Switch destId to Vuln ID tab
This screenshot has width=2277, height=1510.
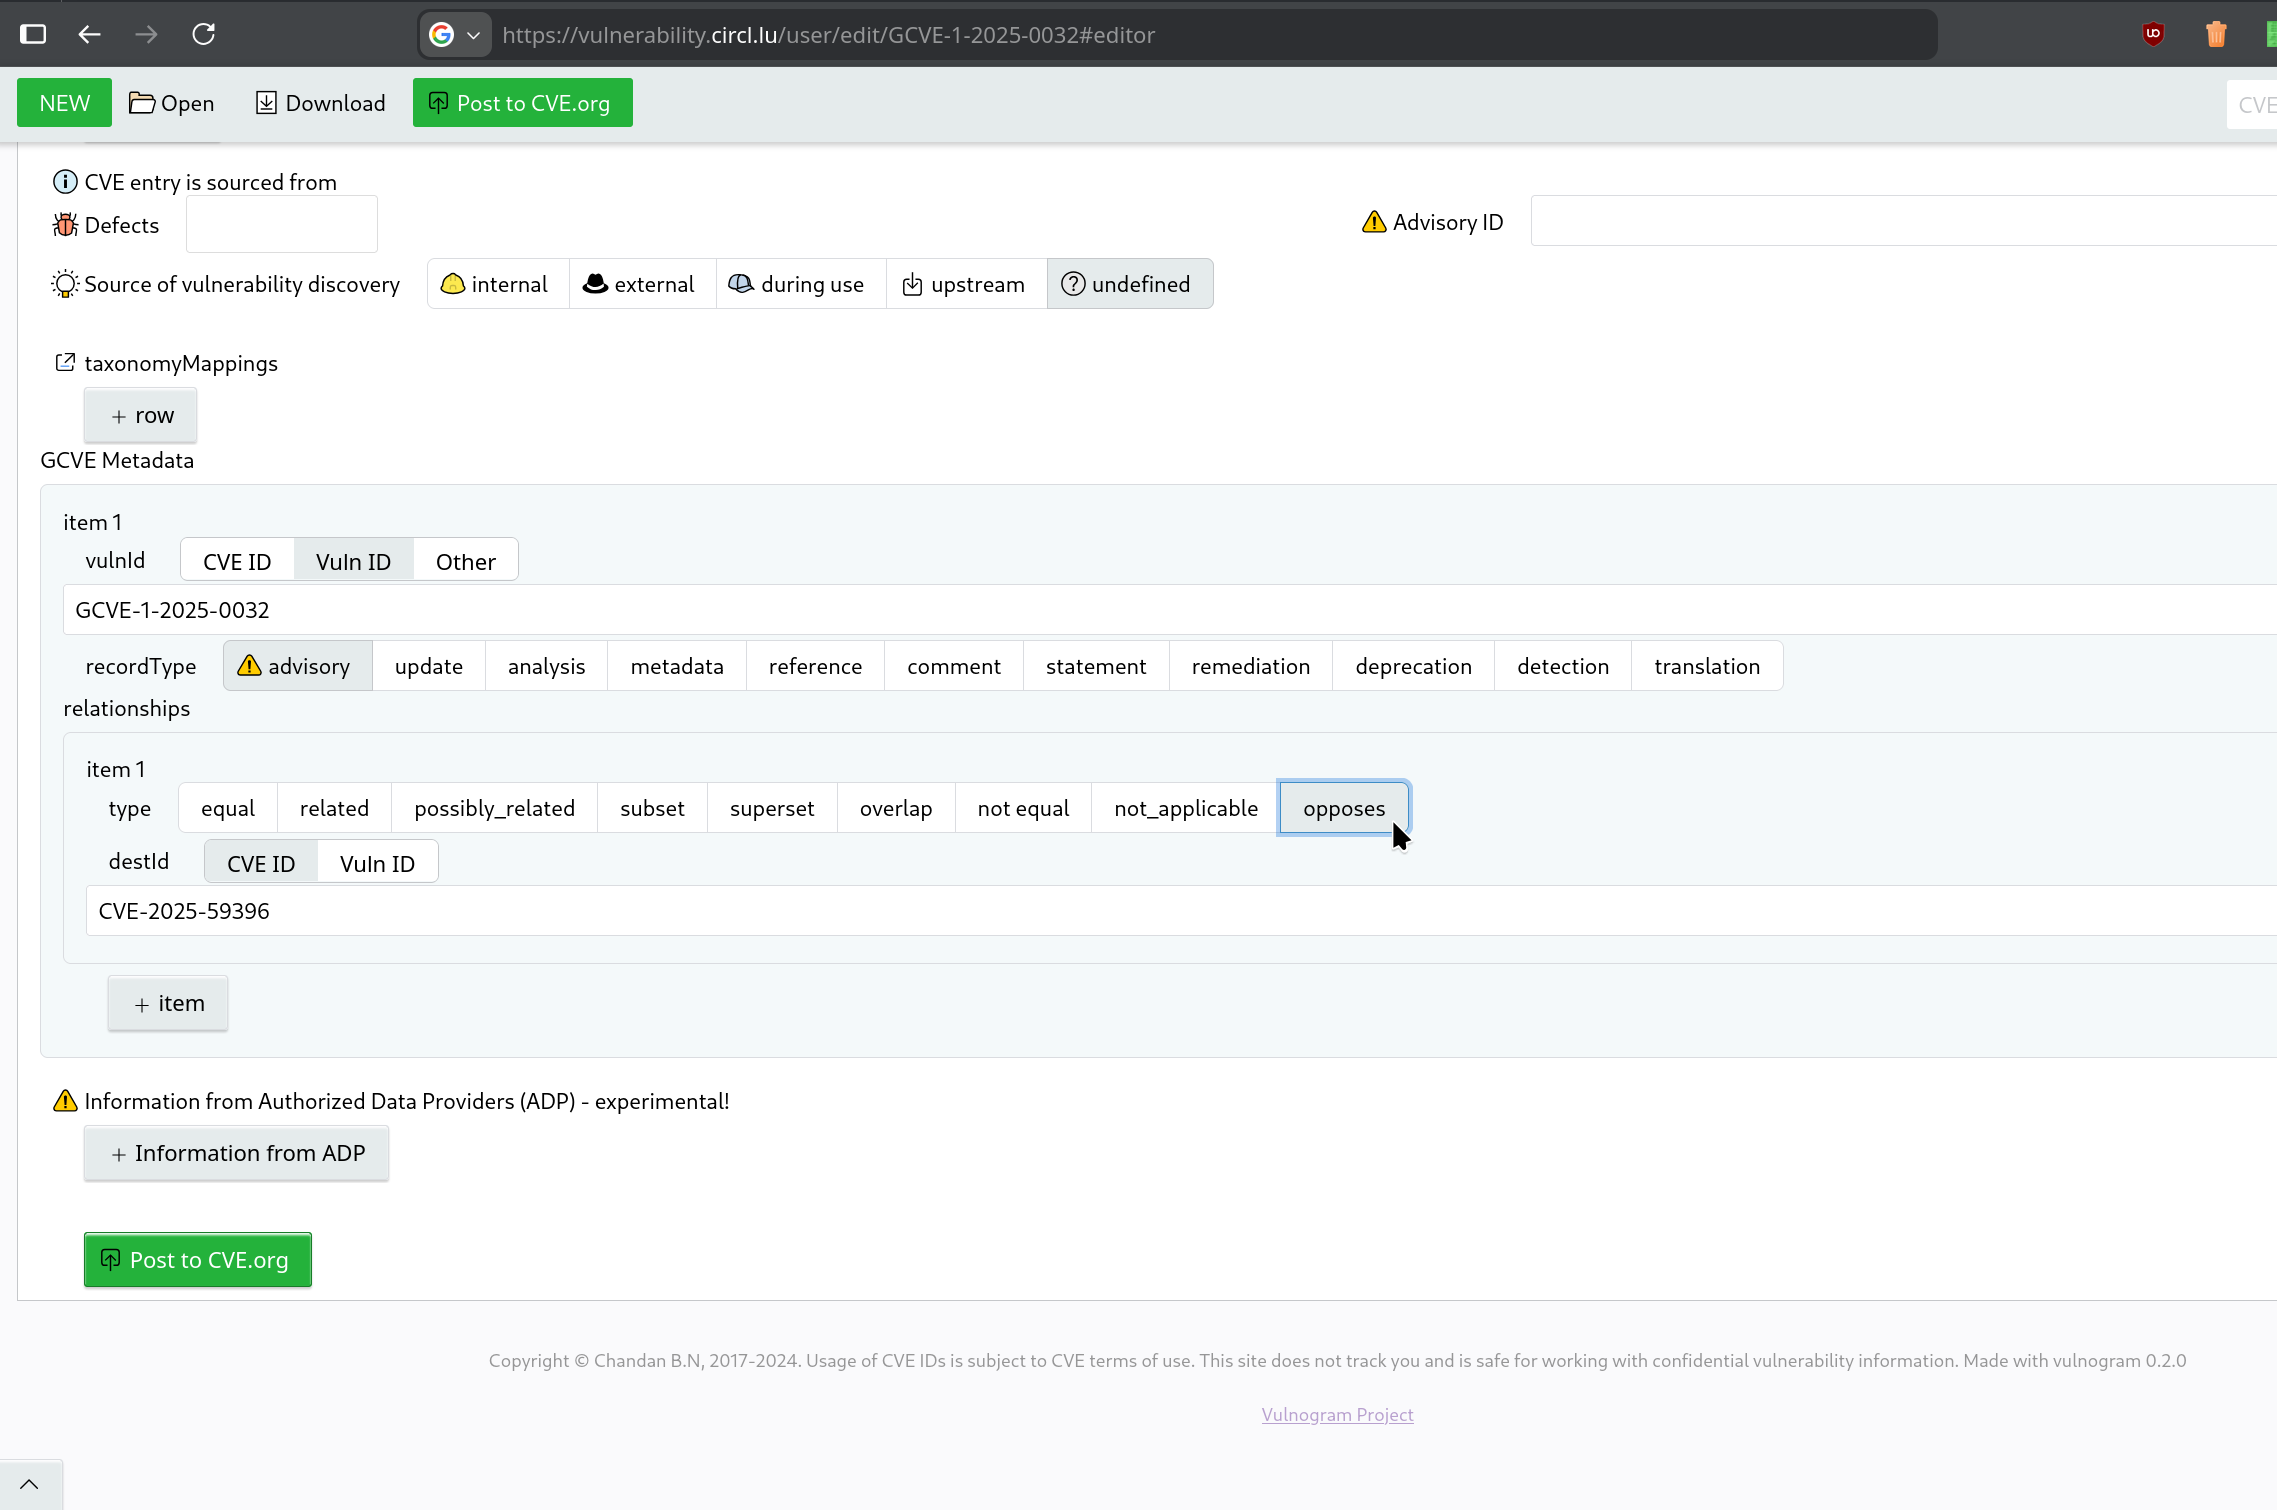click(377, 864)
